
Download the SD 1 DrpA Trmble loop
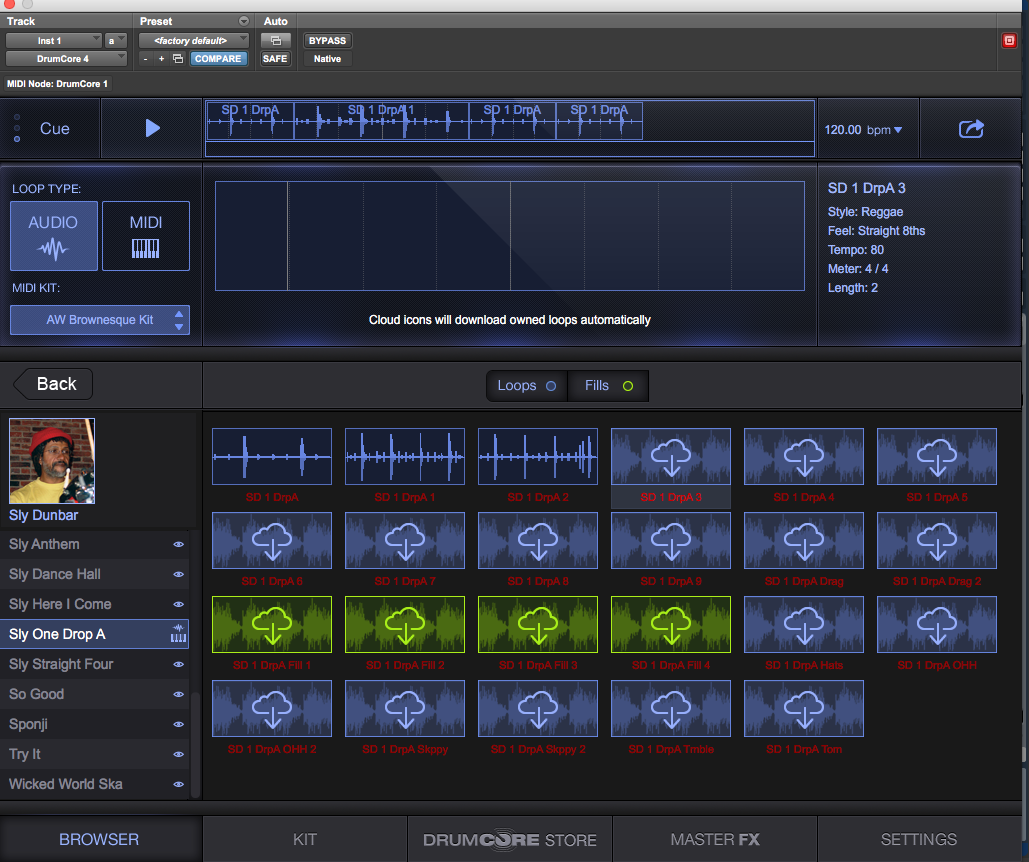click(670, 708)
